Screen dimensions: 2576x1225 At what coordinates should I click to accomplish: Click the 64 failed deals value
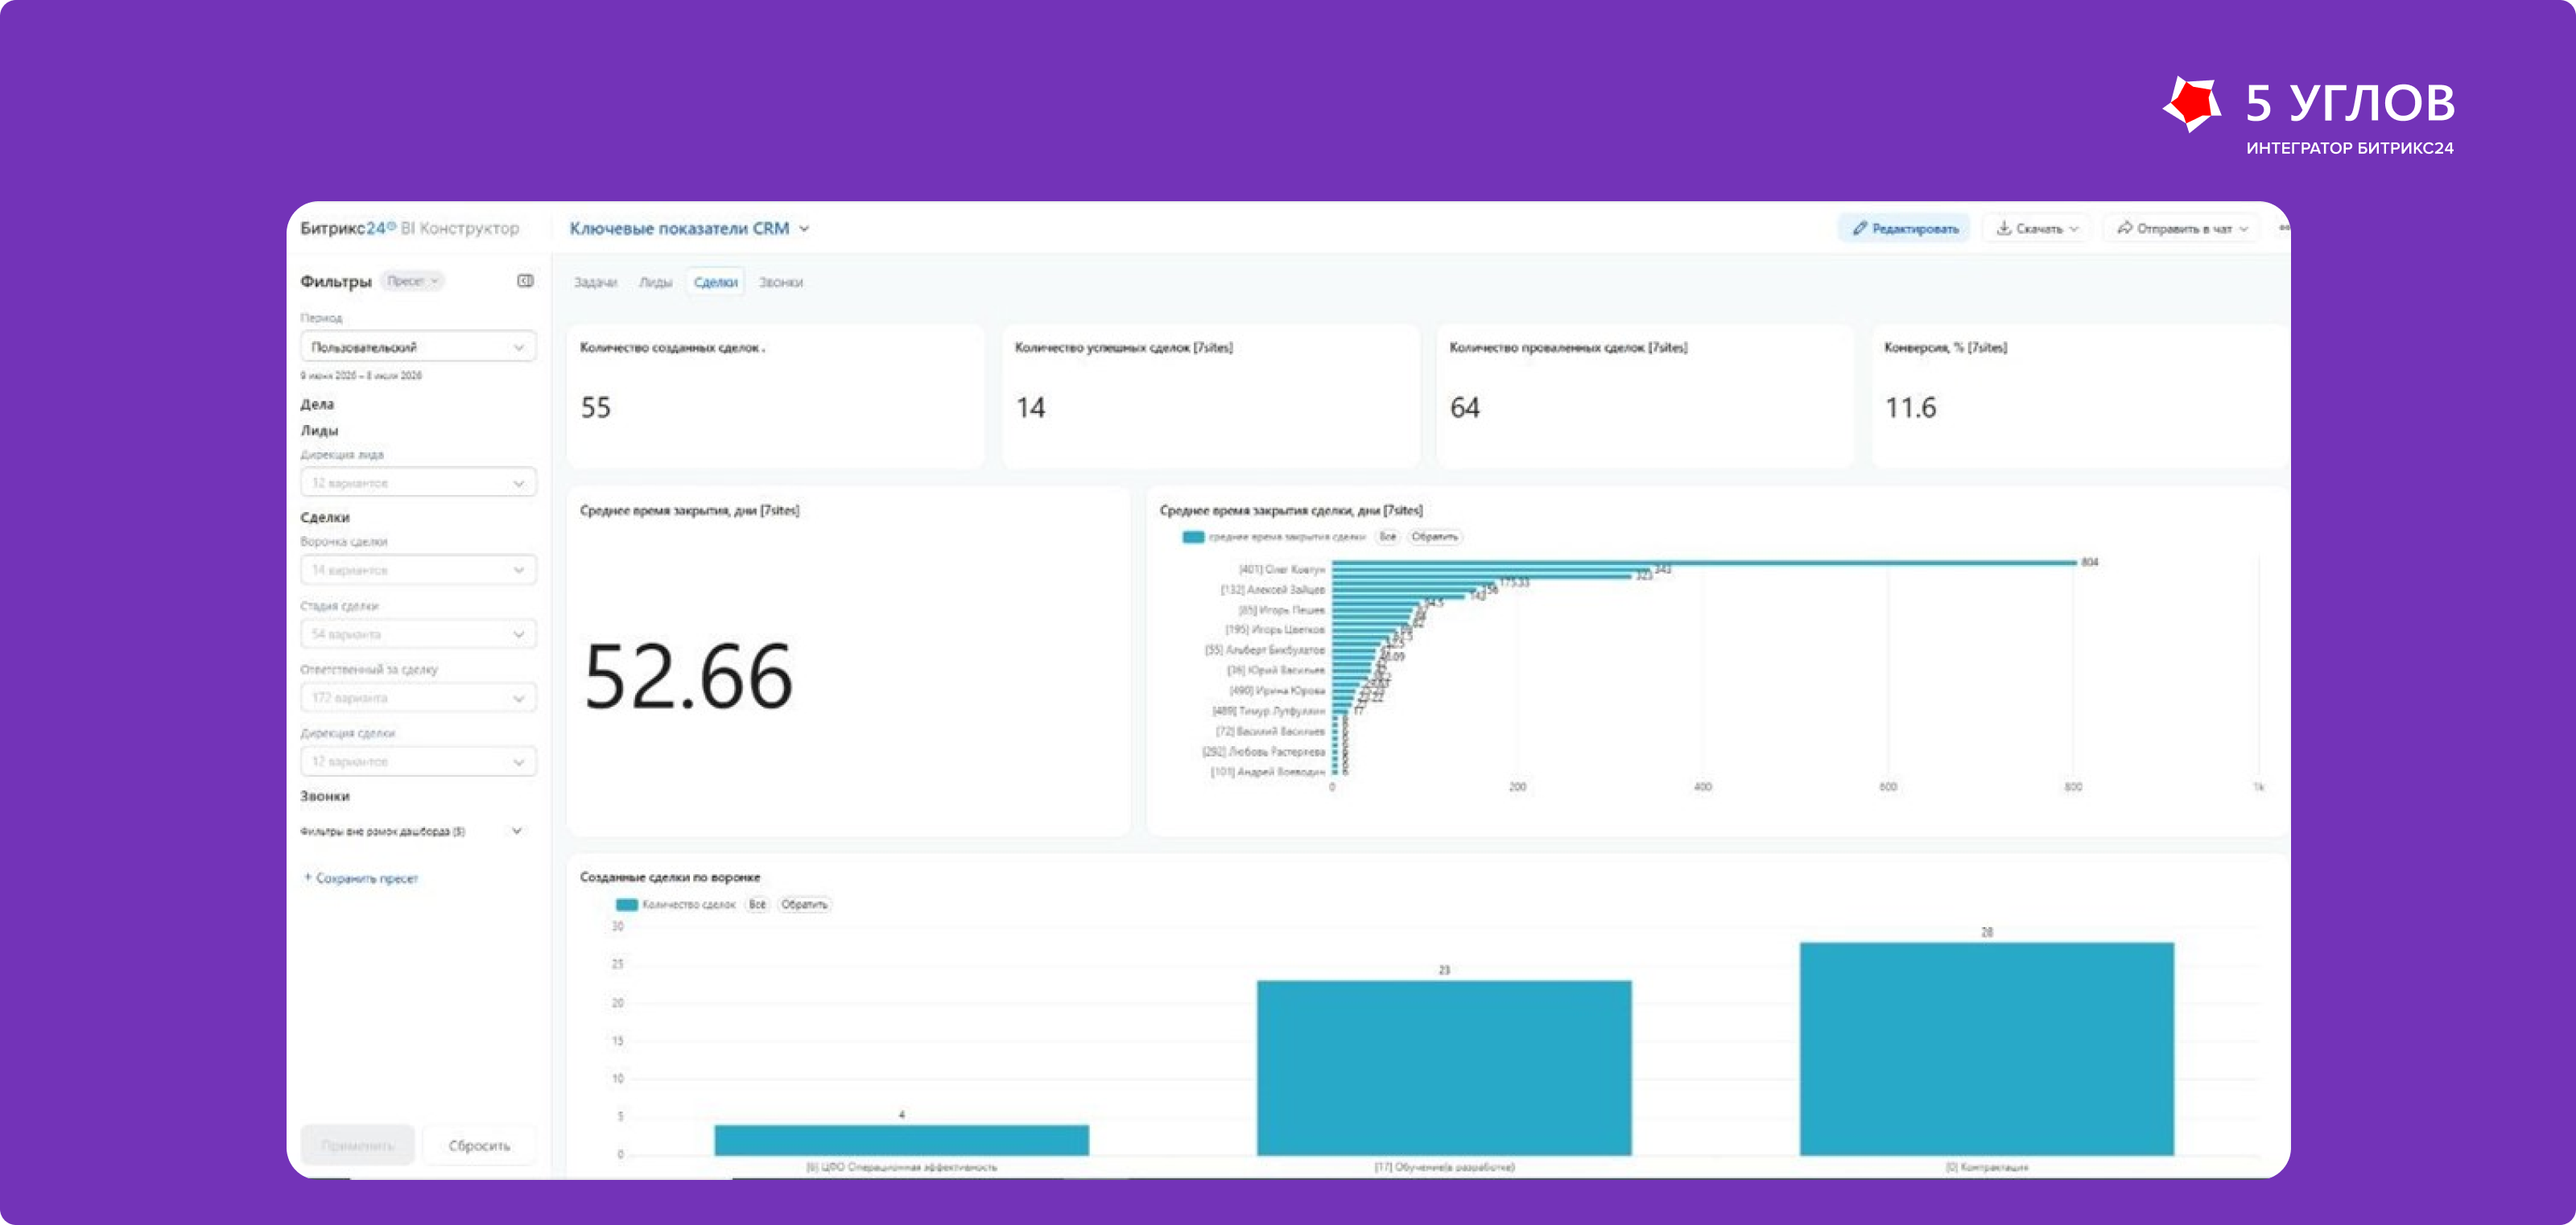pyautogui.click(x=1465, y=408)
